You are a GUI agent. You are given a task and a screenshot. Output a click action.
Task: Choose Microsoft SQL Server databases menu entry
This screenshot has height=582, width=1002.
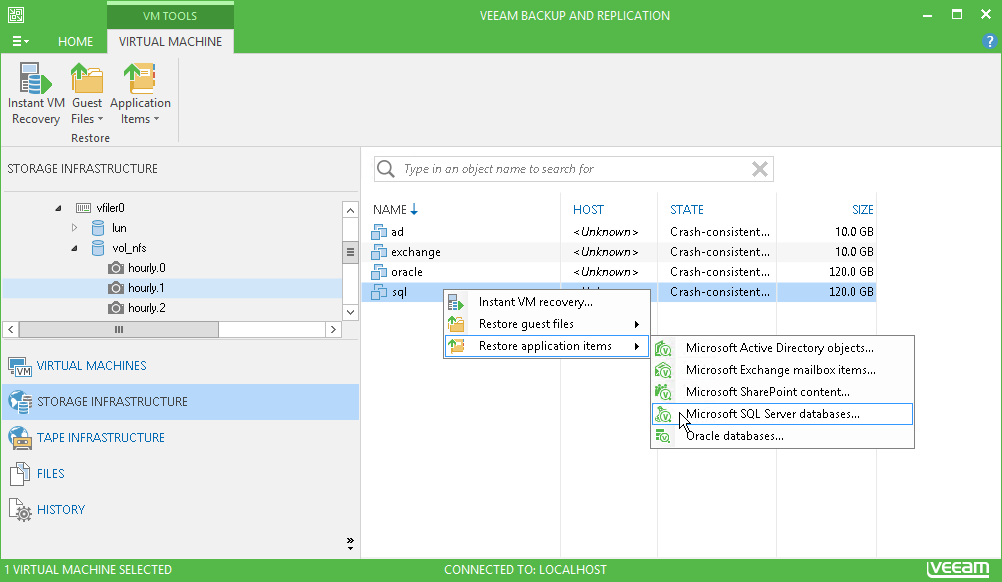point(772,414)
